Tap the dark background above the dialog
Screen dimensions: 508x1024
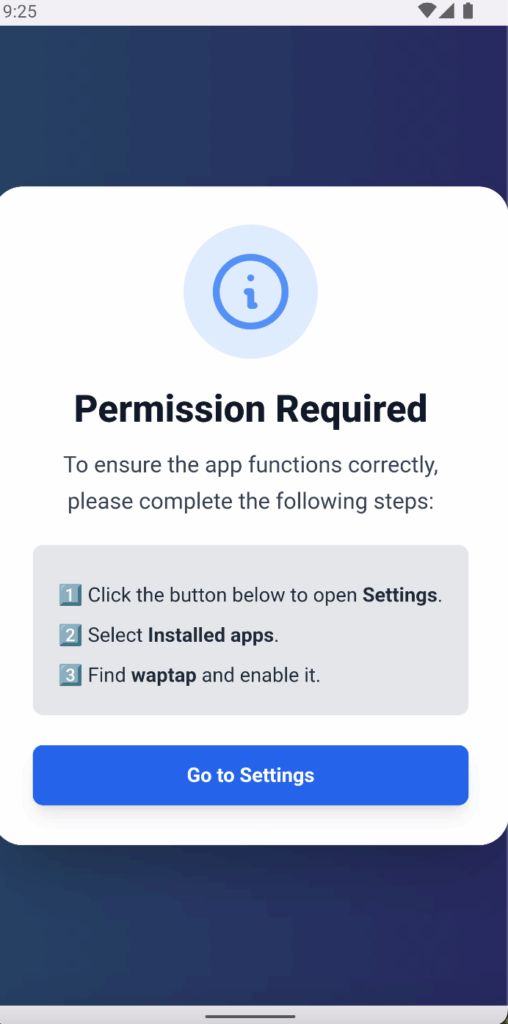click(254, 106)
